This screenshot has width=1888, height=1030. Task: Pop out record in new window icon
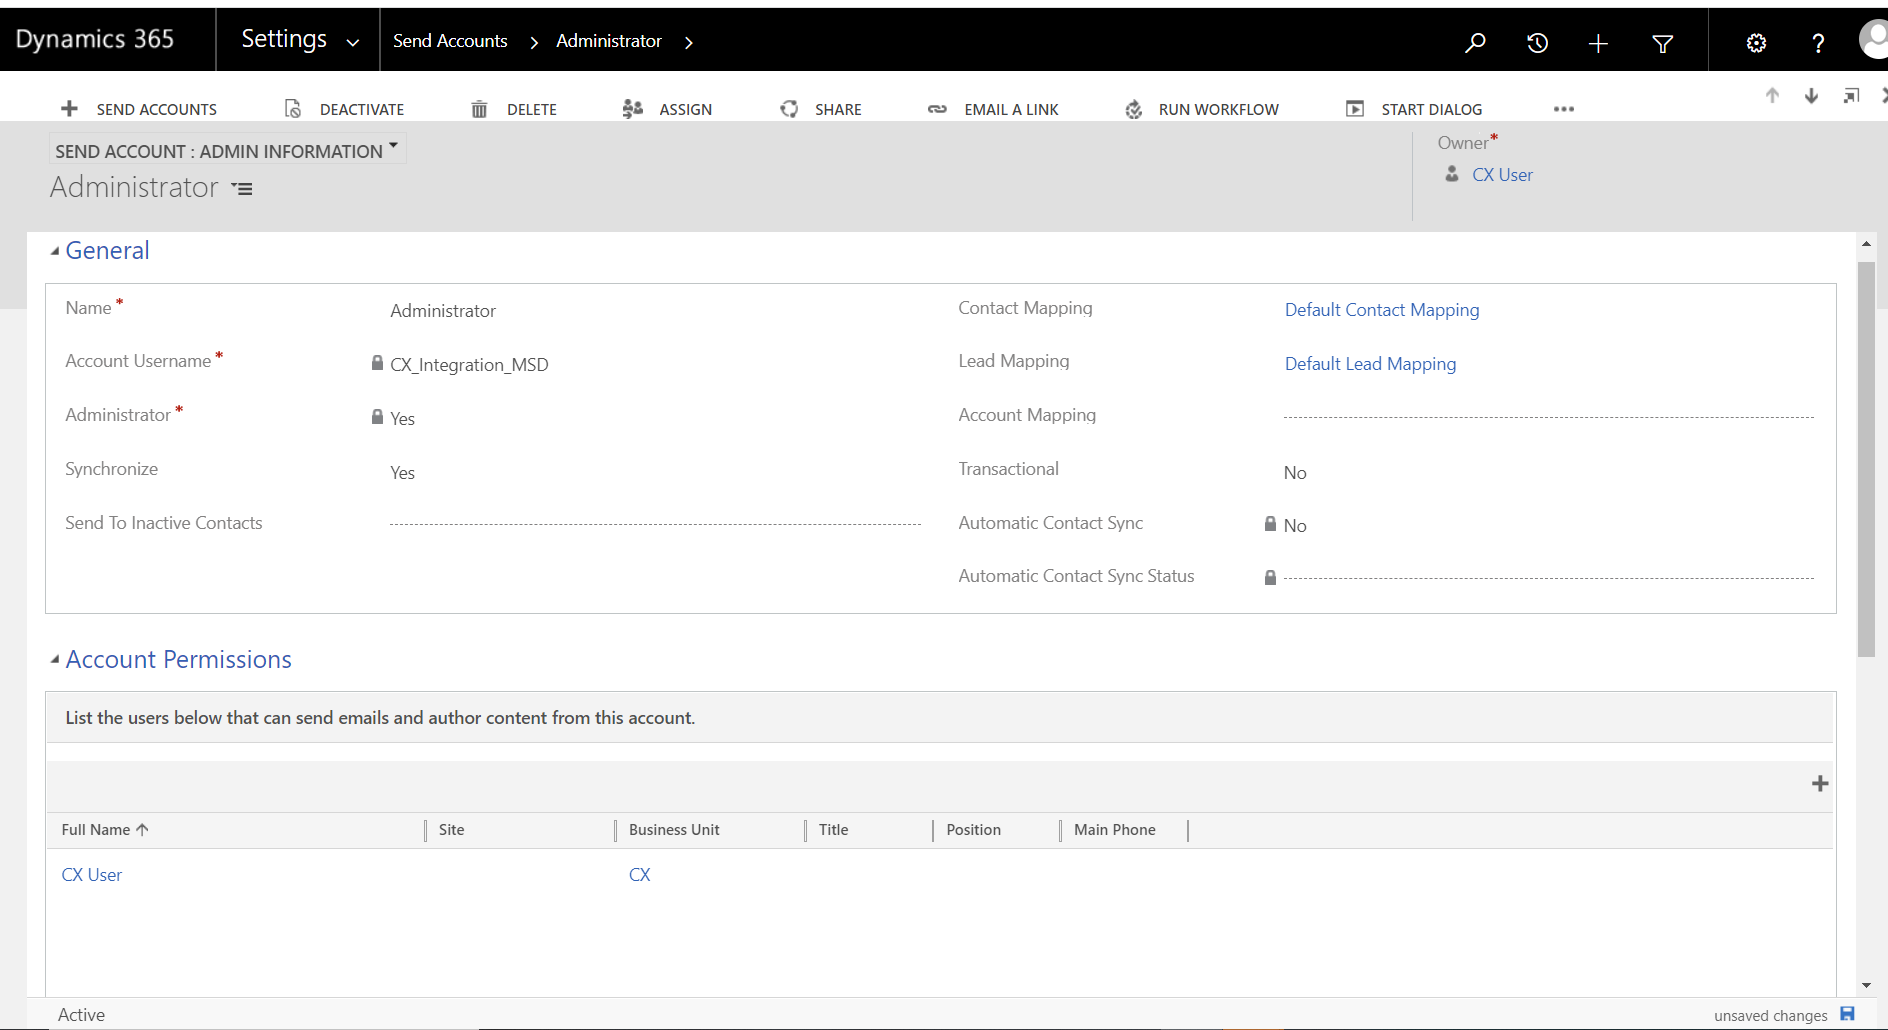coord(1851,95)
